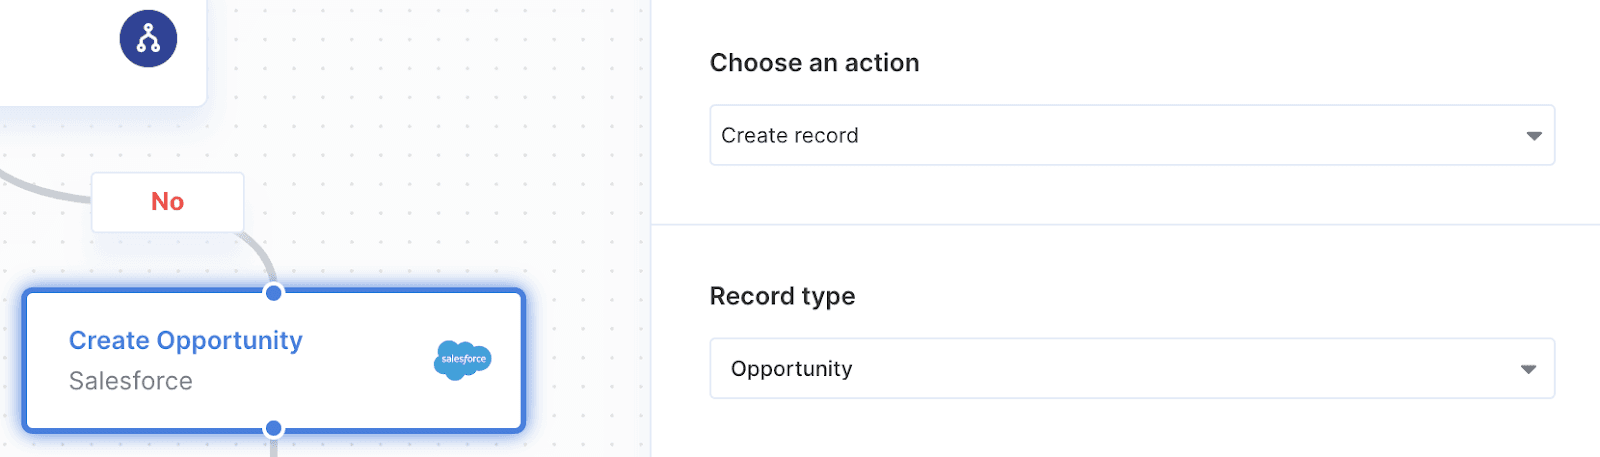
Task: Click the "Salesforce" subtitle on the node
Action: [130, 381]
